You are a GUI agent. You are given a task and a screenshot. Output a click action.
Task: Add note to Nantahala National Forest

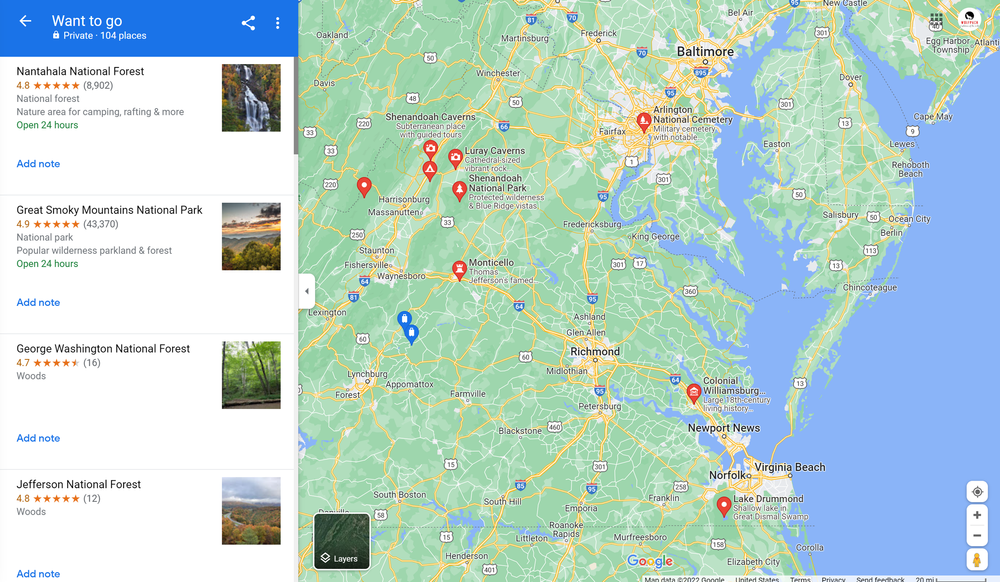[38, 164]
